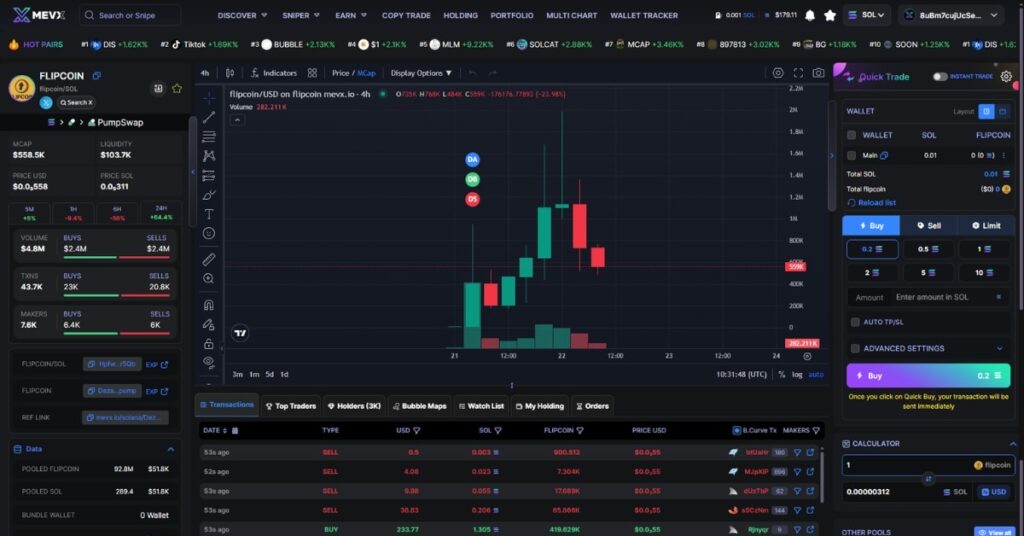This screenshot has width=1024, height=536.
Task: Switch to the Holders (3K) tab
Action: pos(355,406)
